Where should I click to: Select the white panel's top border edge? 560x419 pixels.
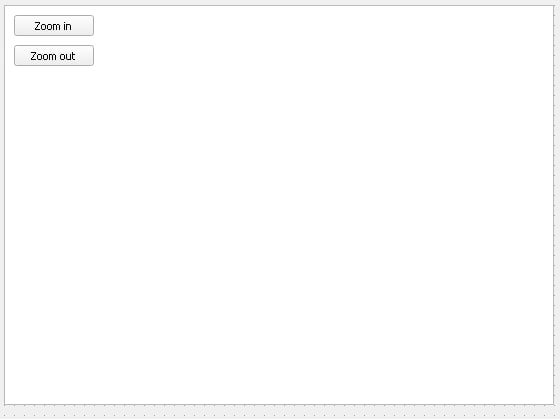pos(279,5)
